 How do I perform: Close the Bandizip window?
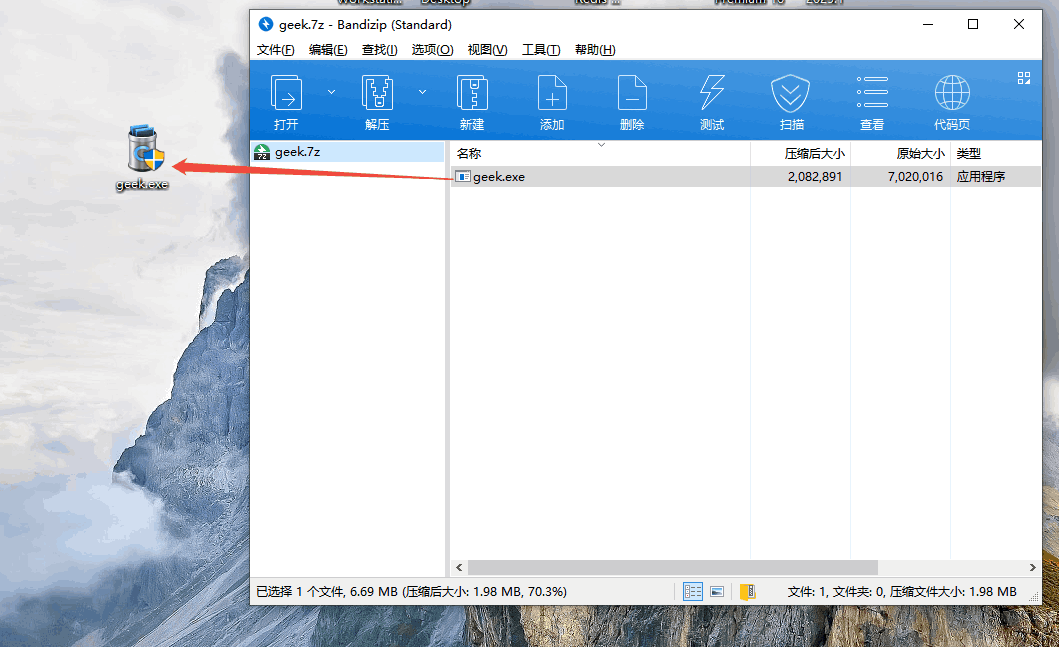tap(1018, 24)
